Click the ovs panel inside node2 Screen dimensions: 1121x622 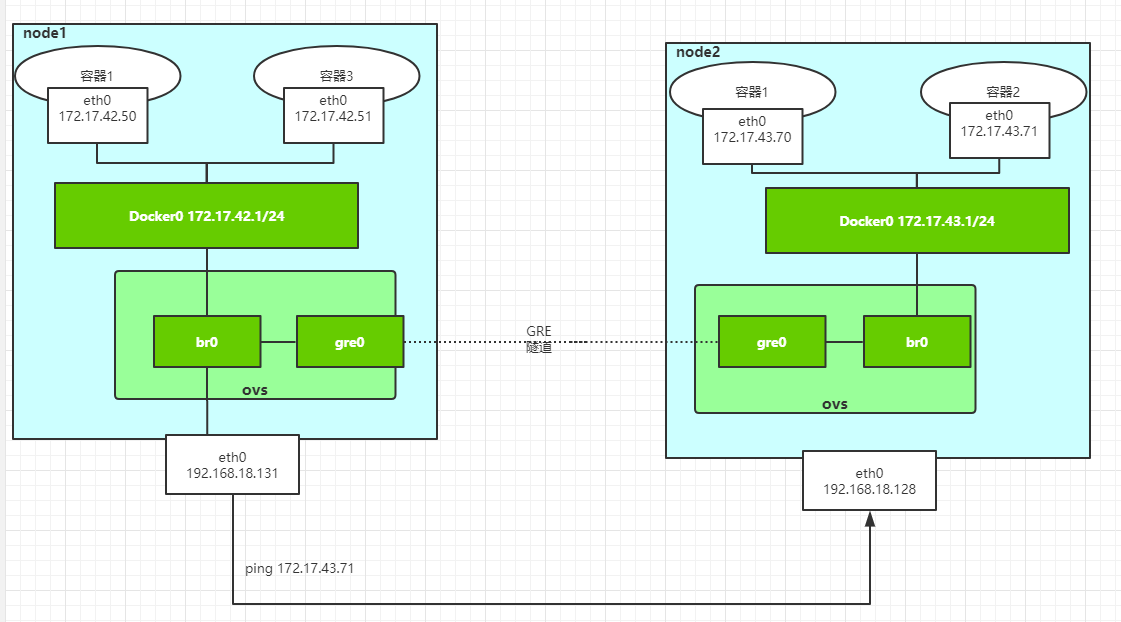pos(835,404)
